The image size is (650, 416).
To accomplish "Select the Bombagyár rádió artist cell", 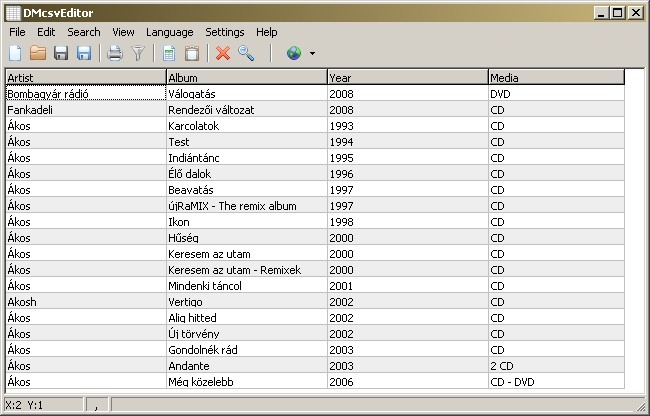I will (85, 94).
